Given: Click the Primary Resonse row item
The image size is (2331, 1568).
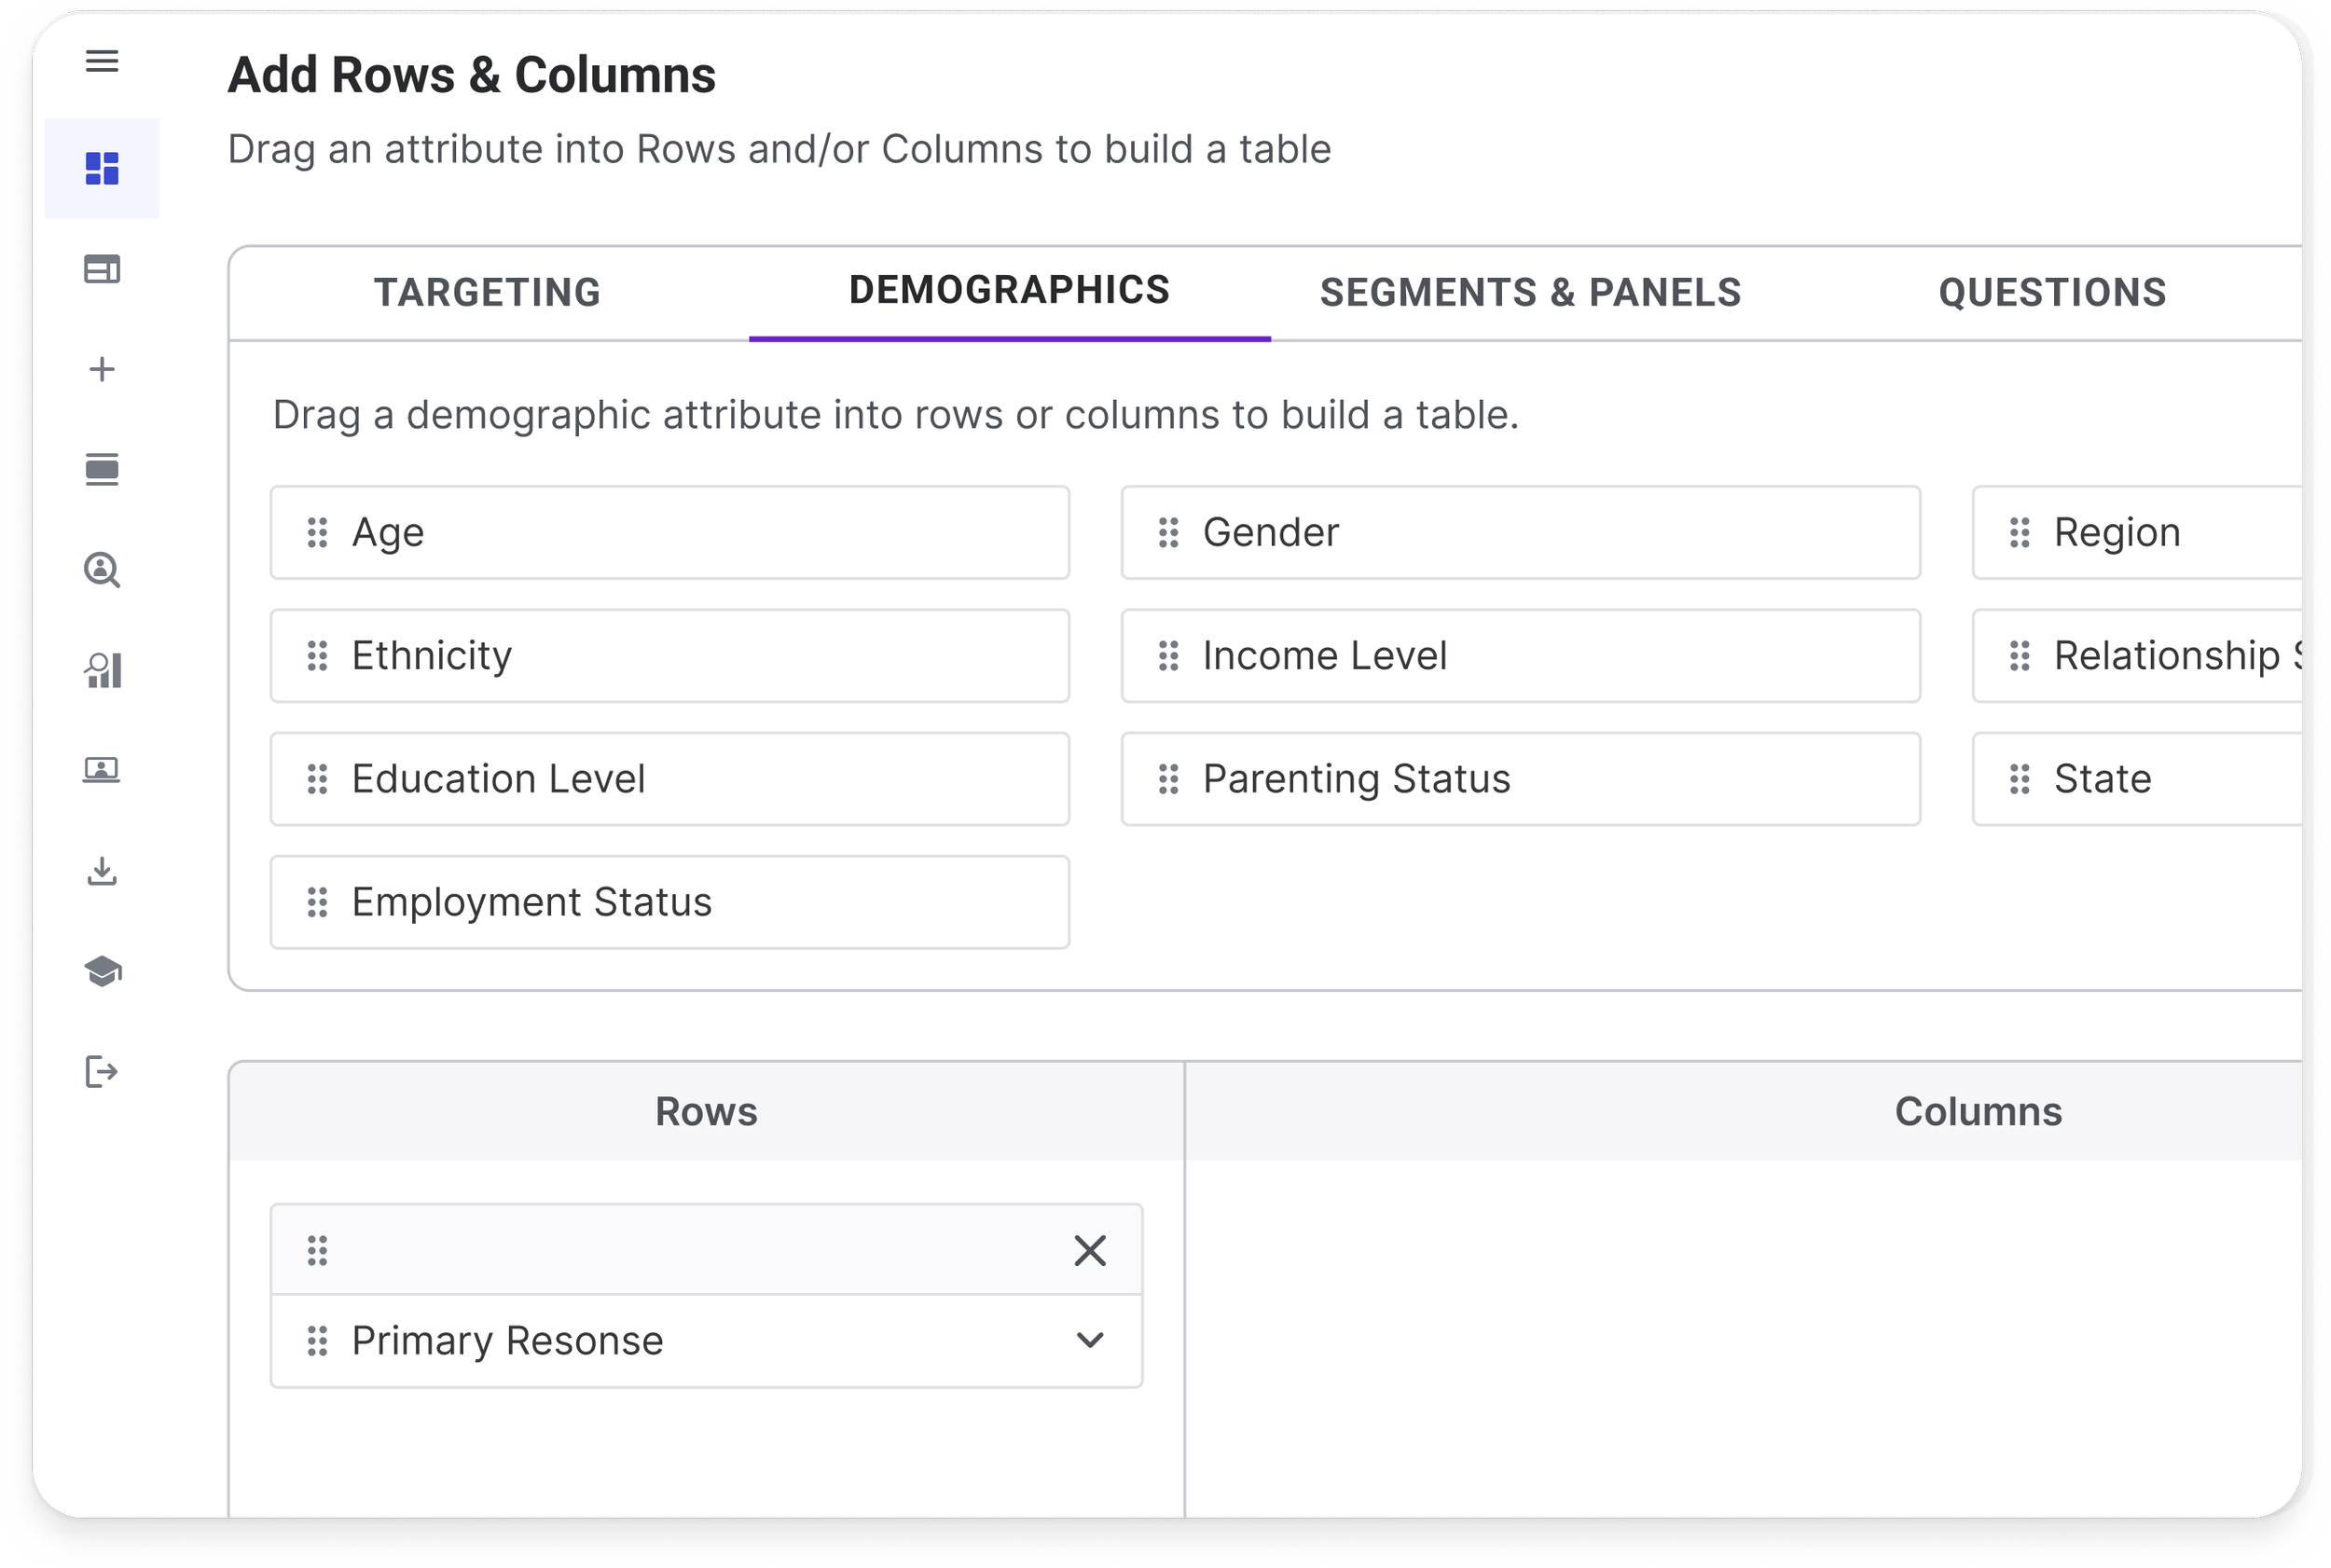Looking at the screenshot, I should point(707,1341).
